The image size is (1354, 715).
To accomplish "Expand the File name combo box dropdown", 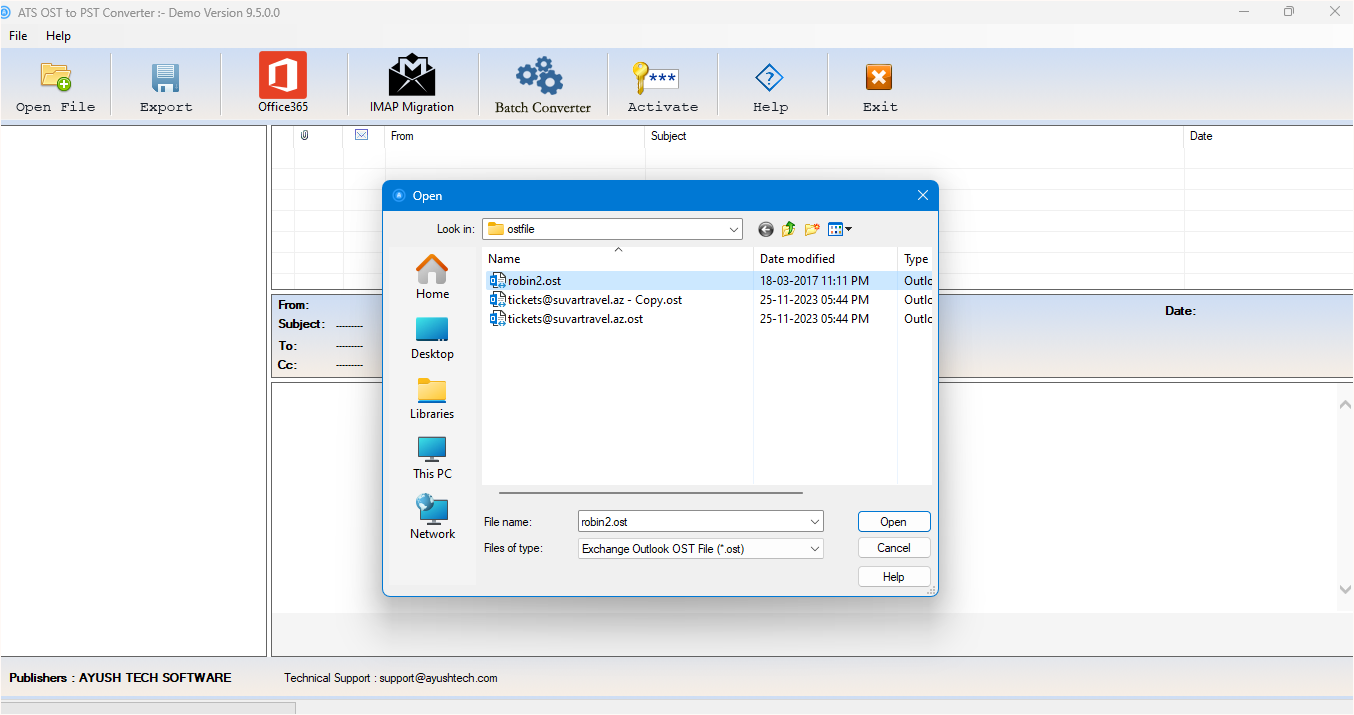I will click(x=815, y=522).
